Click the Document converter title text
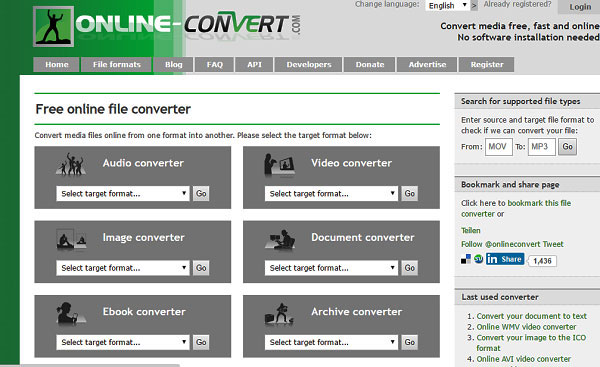Viewport: 600px width, 367px height. pos(362,238)
